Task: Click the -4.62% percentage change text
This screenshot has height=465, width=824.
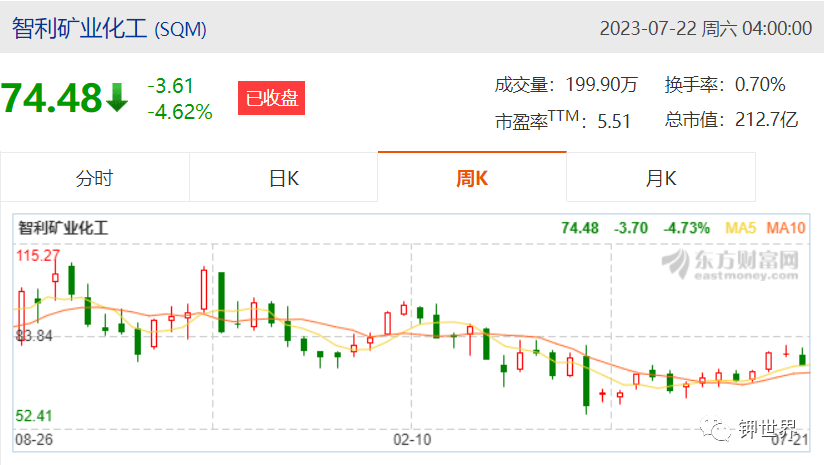Action: (x=180, y=112)
